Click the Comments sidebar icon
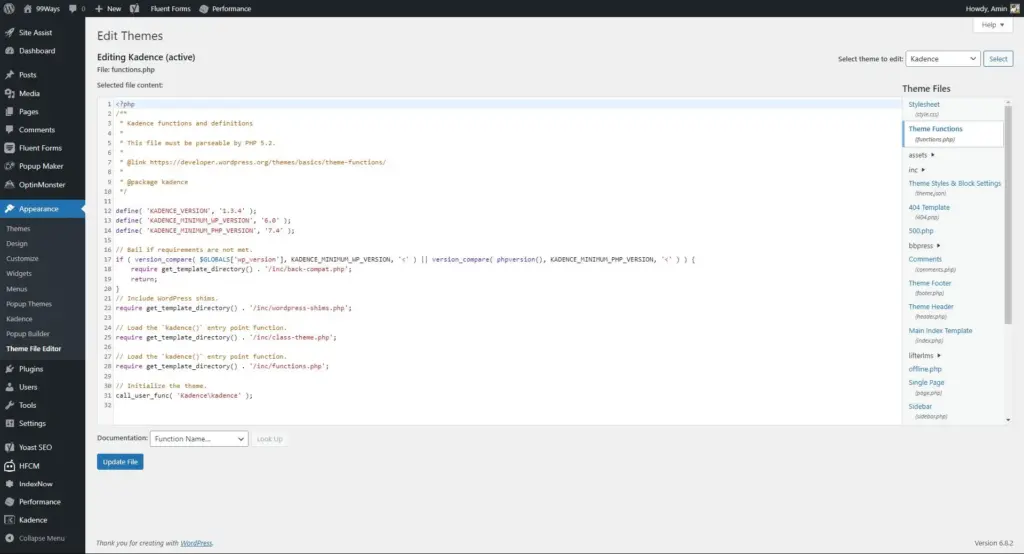Image resolution: width=1024 pixels, height=554 pixels. [10, 129]
